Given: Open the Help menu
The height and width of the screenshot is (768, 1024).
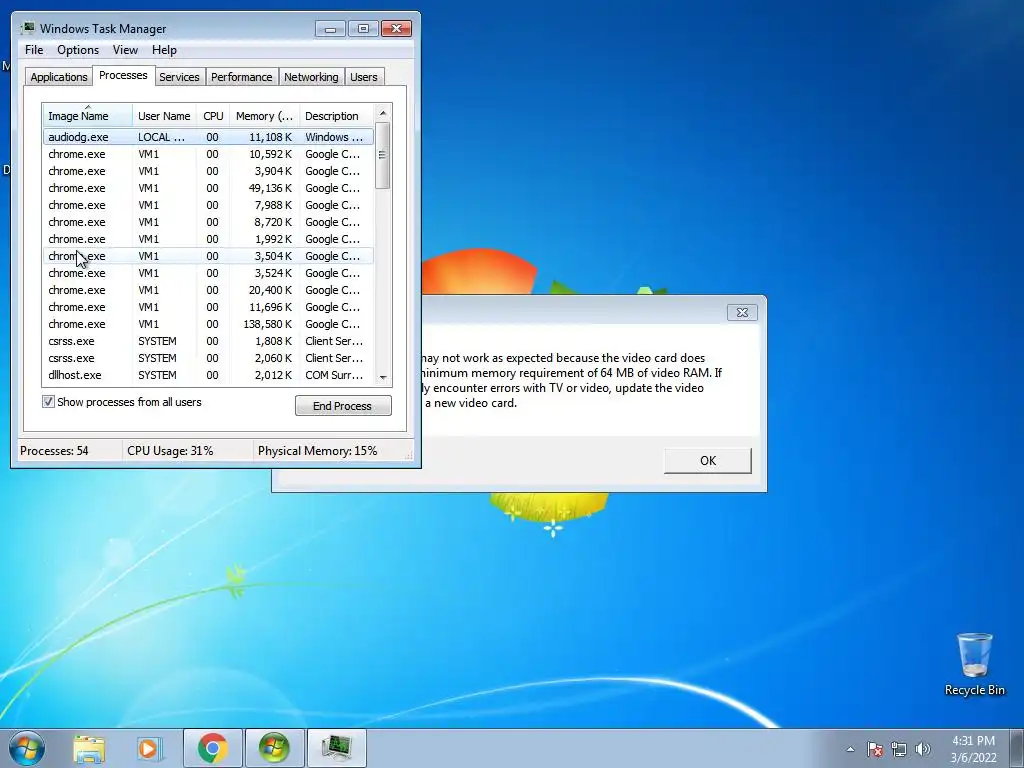Looking at the screenshot, I should coord(164,50).
